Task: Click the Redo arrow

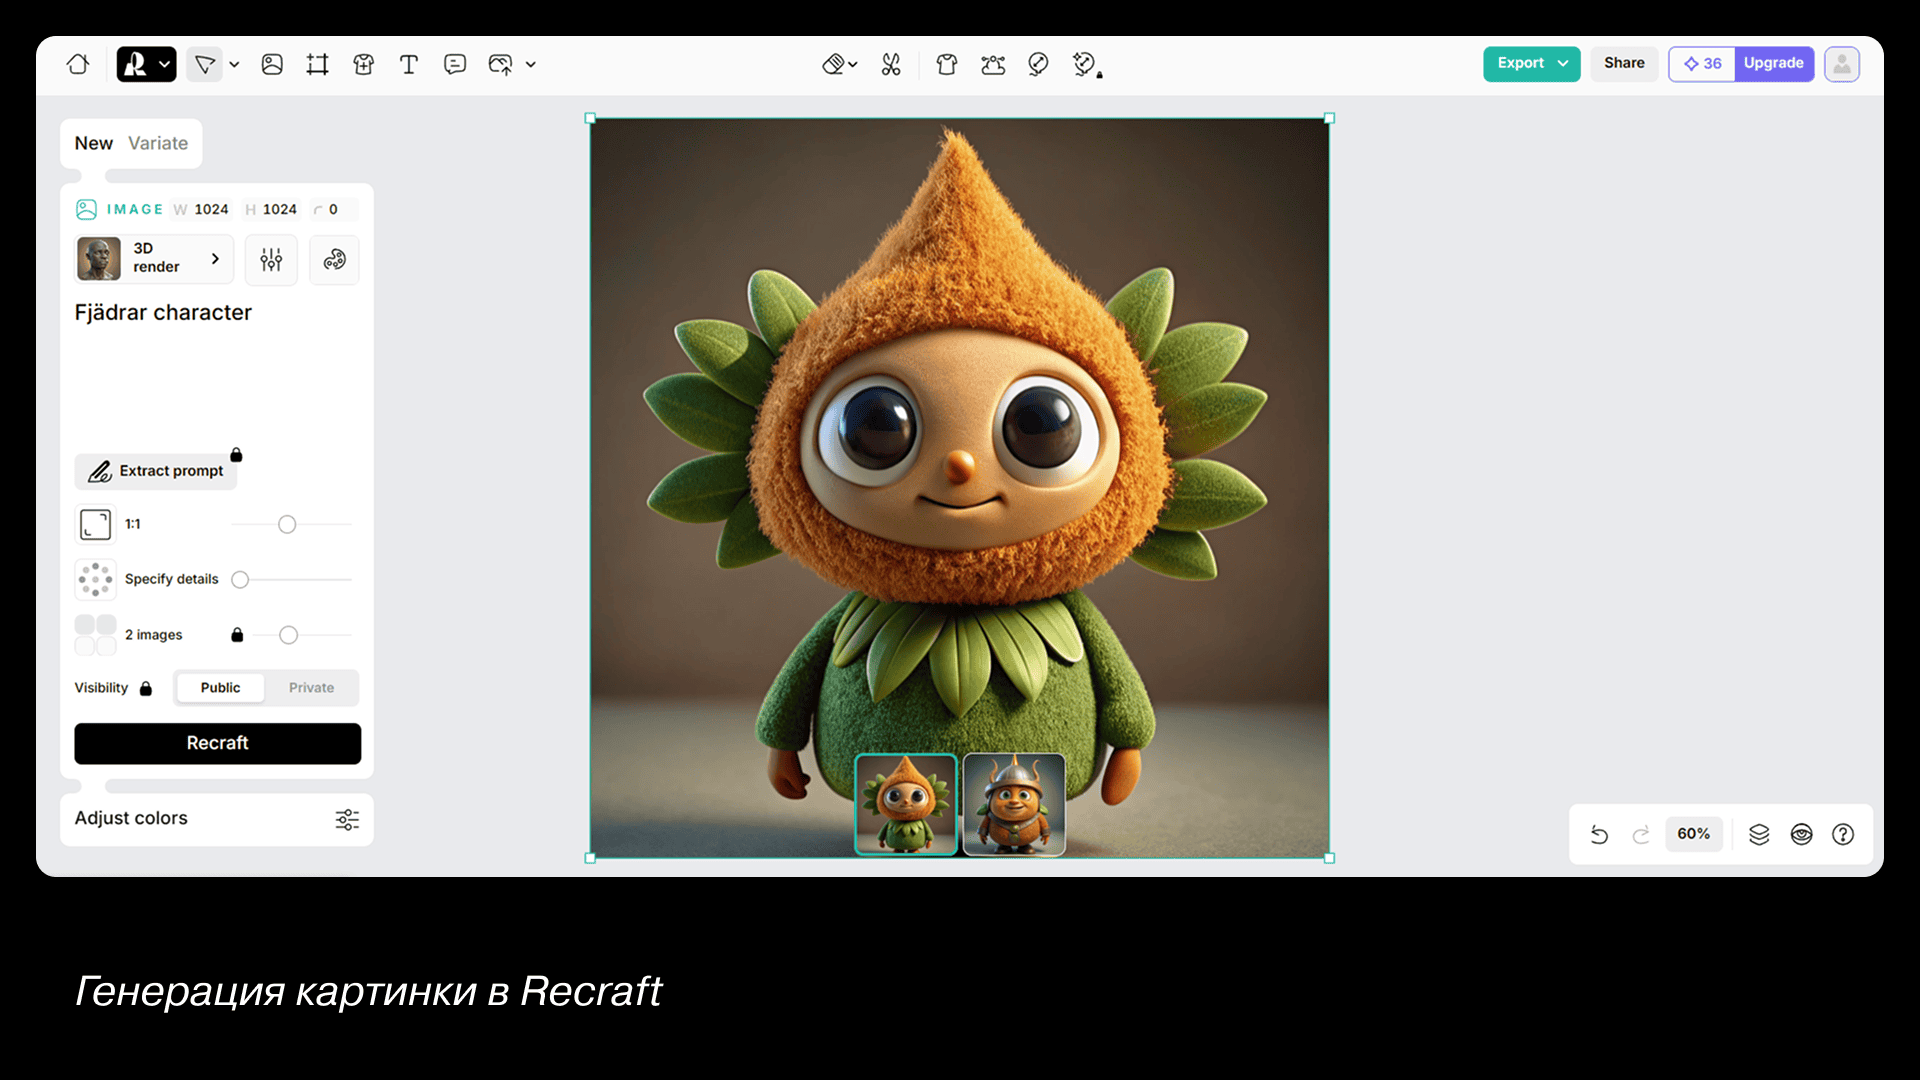Action: pyautogui.click(x=1641, y=834)
